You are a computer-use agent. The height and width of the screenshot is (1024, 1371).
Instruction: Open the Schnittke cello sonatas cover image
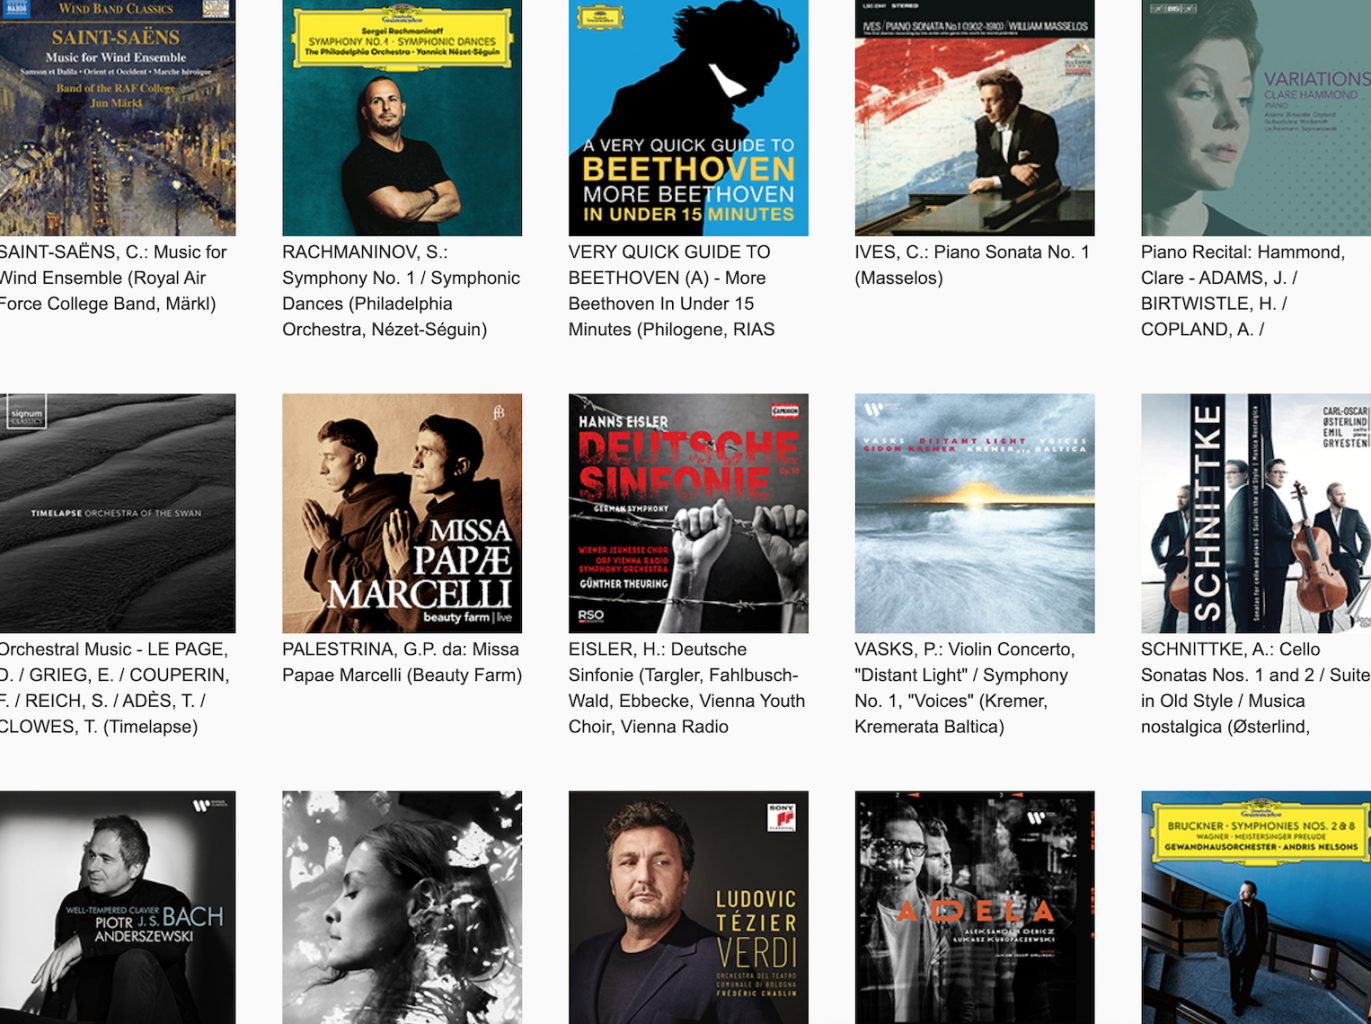[1256, 512]
